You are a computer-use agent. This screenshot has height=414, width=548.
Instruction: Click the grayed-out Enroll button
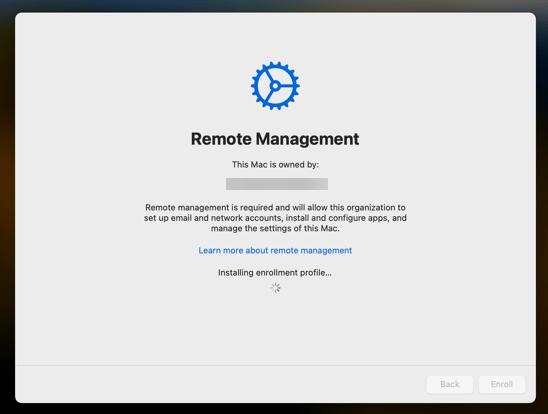[x=502, y=384]
